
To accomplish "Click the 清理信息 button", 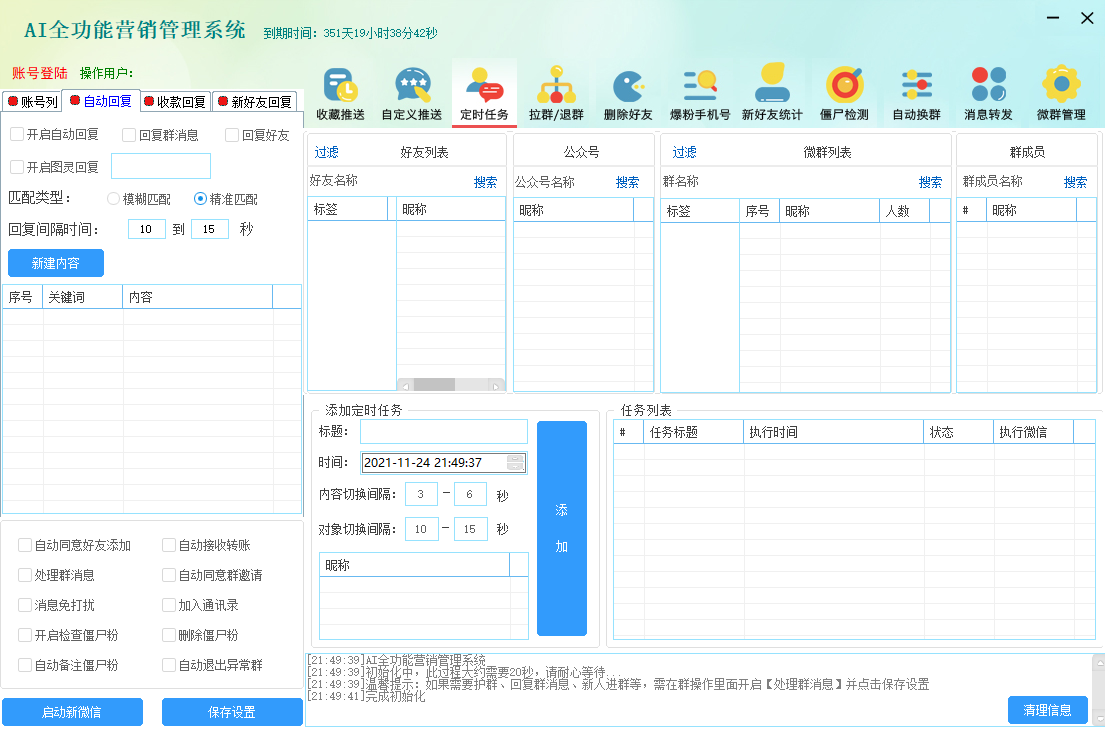I will pyautogui.click(x=1047, y=710).
